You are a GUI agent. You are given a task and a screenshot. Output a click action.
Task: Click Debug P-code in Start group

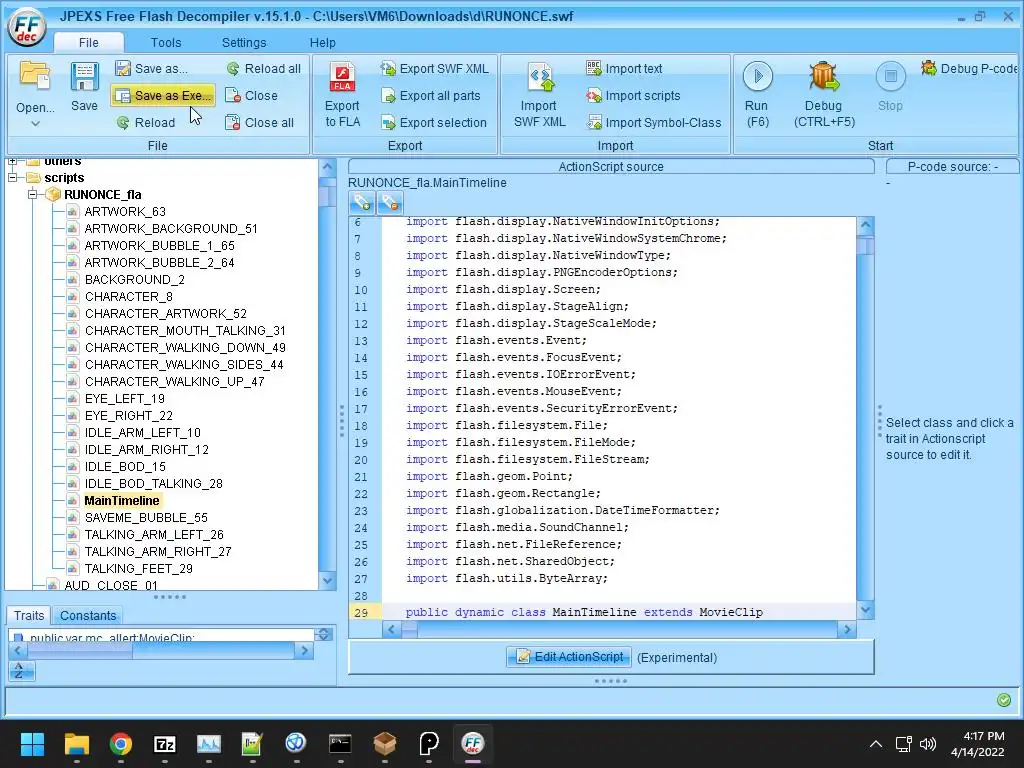[x=970, y=69]
